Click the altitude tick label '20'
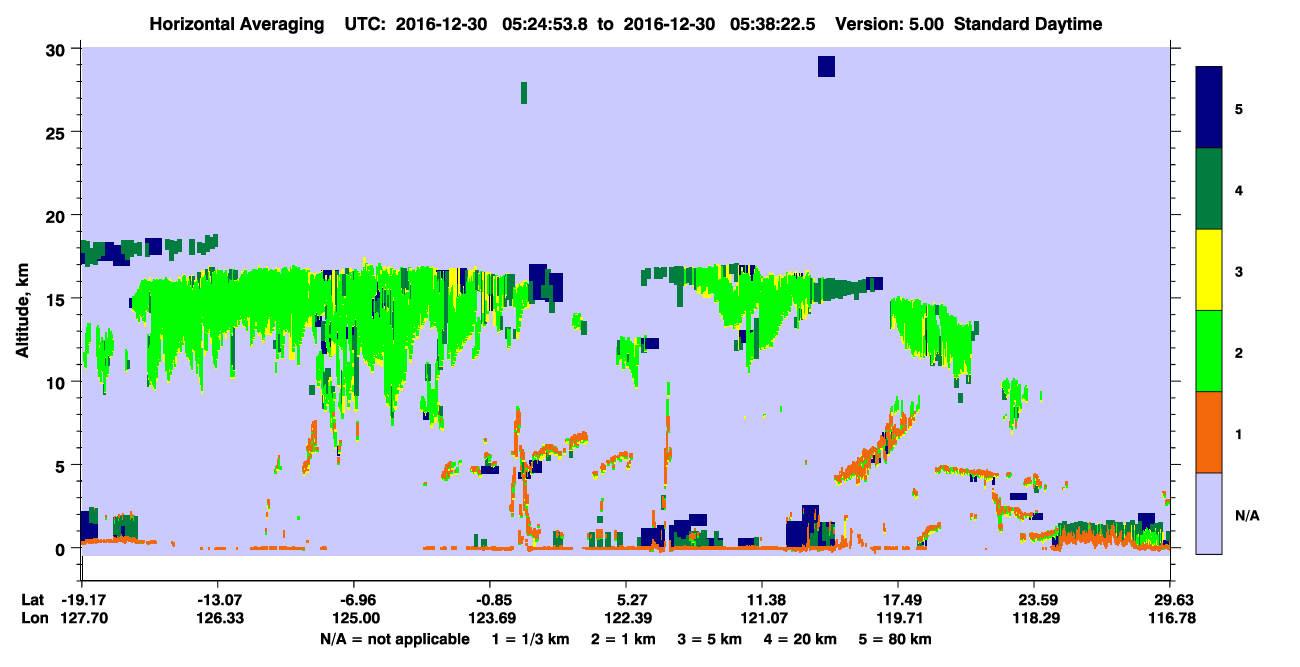Screen dimensions: 1300x667 tap(58, 216)
